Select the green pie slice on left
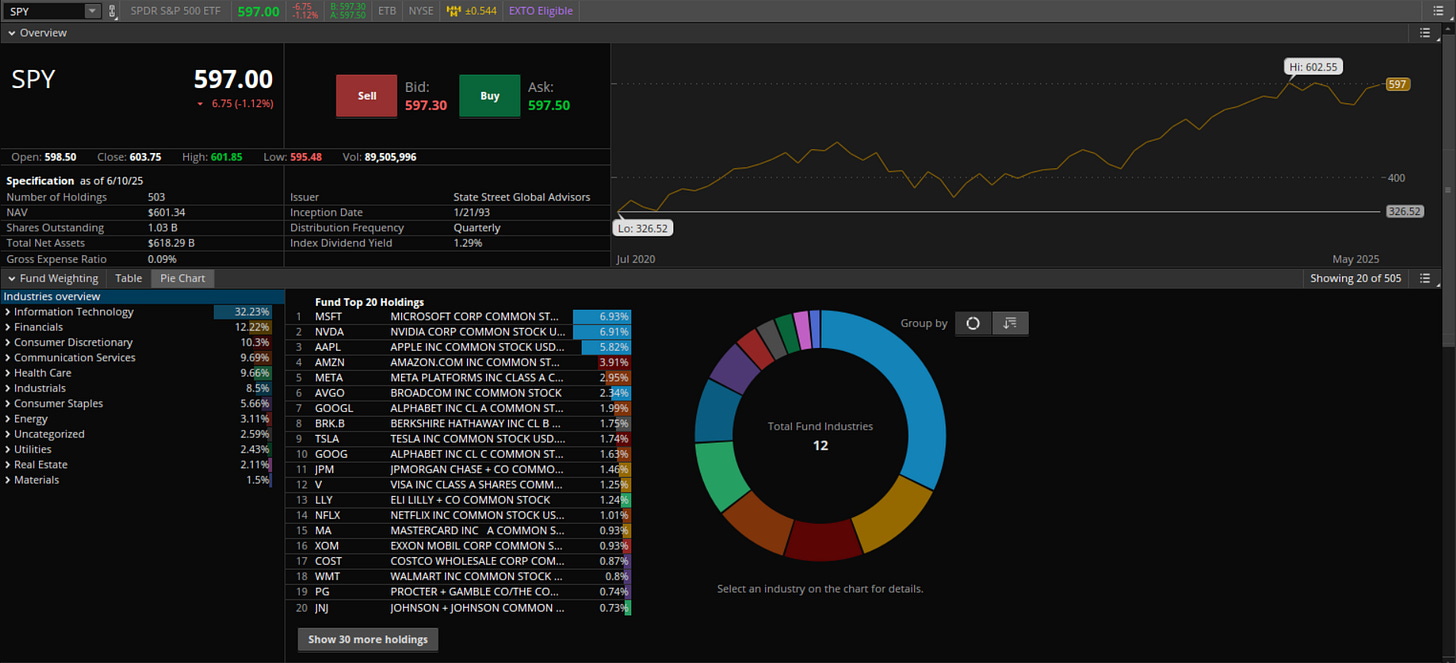Screen dimensions: 1456x663 [x=722, y=475]
